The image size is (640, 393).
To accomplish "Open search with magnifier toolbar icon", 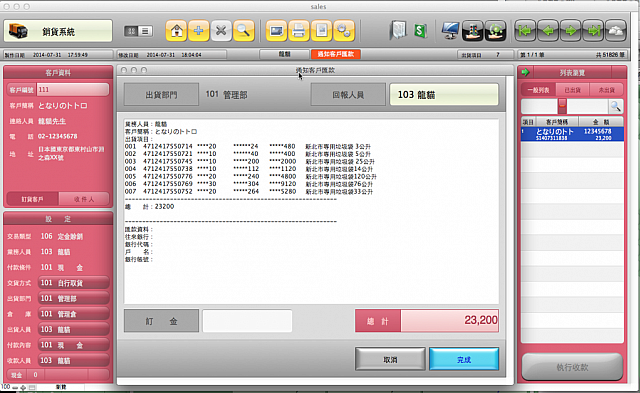I will pyautogui.click(x=244, y=31).
